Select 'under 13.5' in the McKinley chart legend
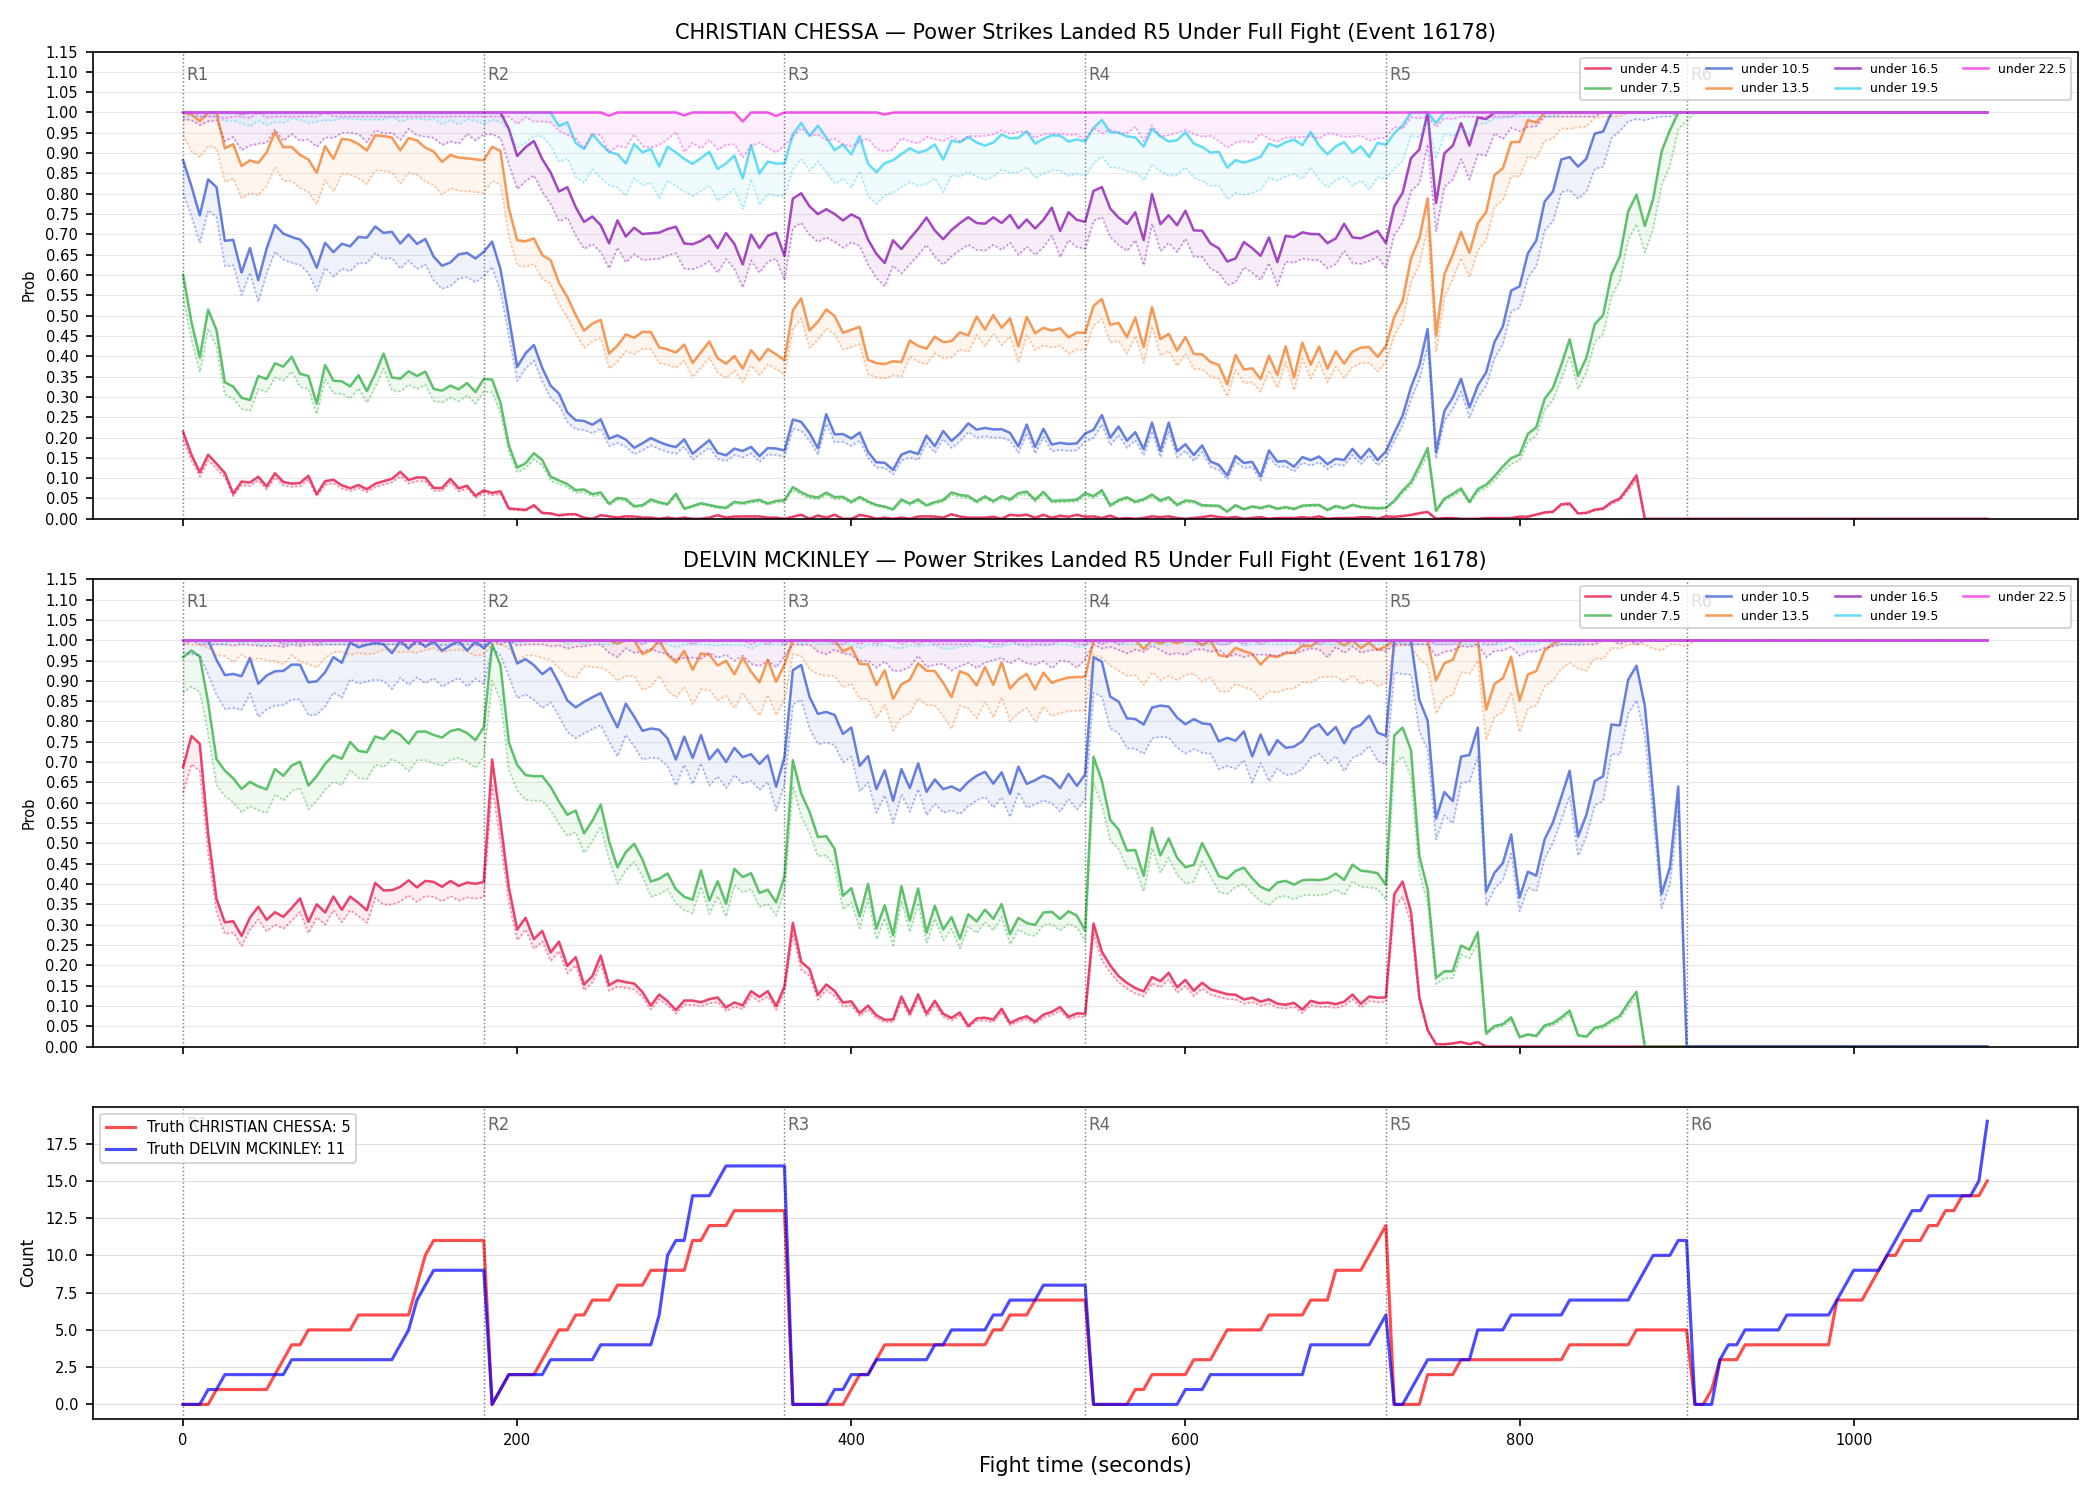The width and height of the screenshot is (2100, 1500). coord(1757,616)
